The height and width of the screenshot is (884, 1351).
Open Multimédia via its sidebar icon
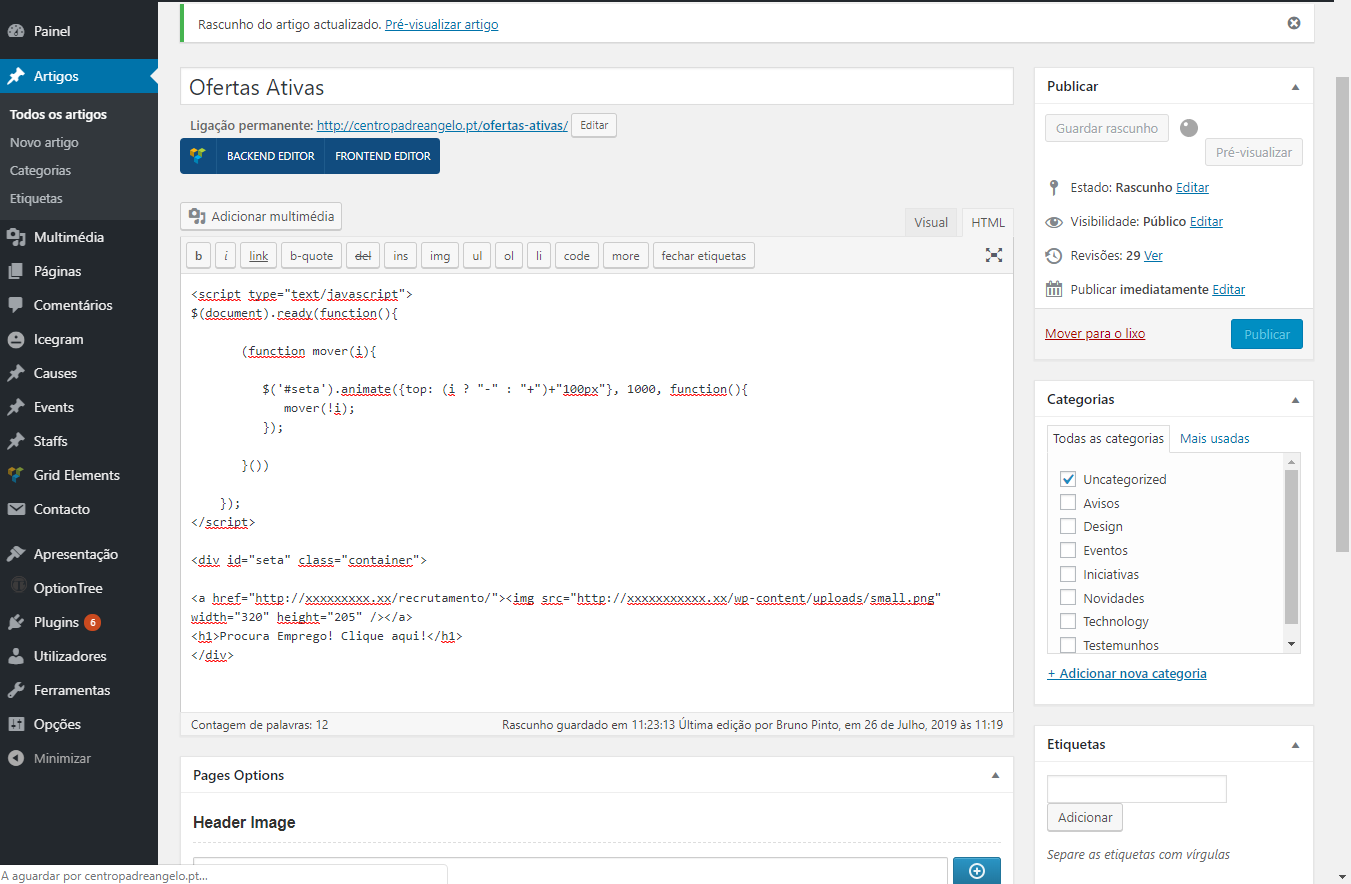tap(16, 237)
